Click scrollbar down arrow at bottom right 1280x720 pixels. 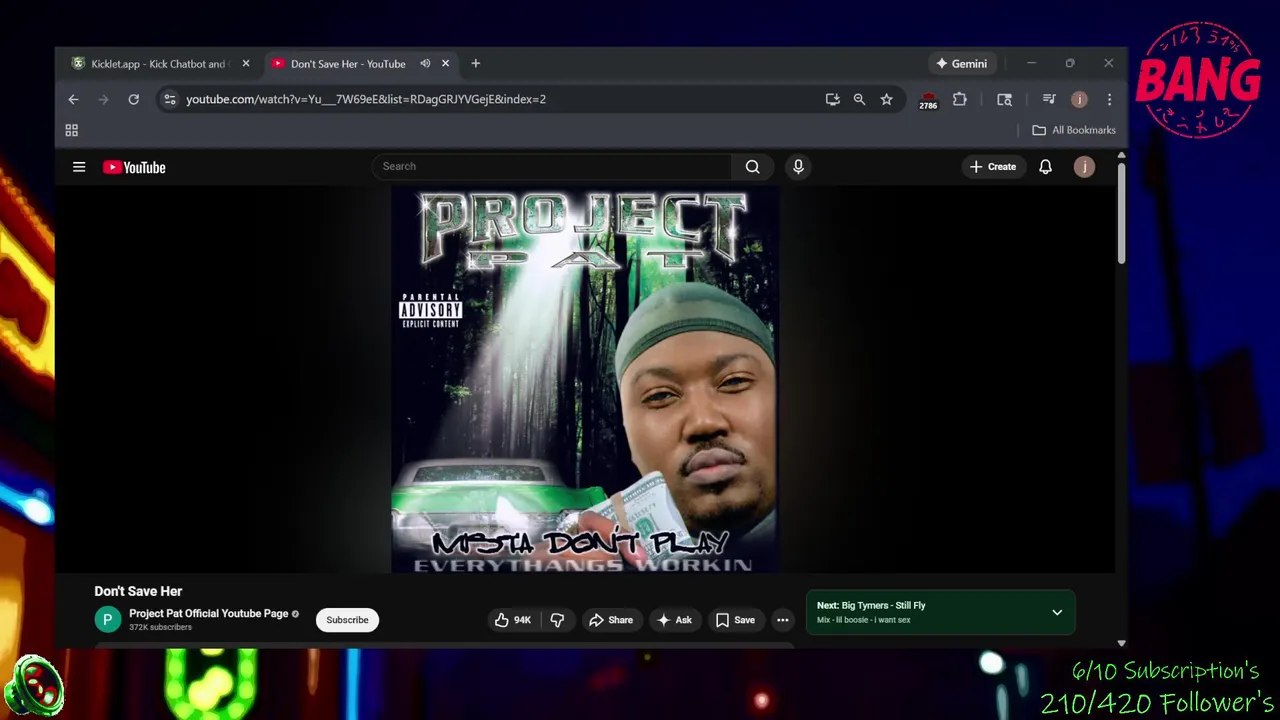click(1121, 643)
